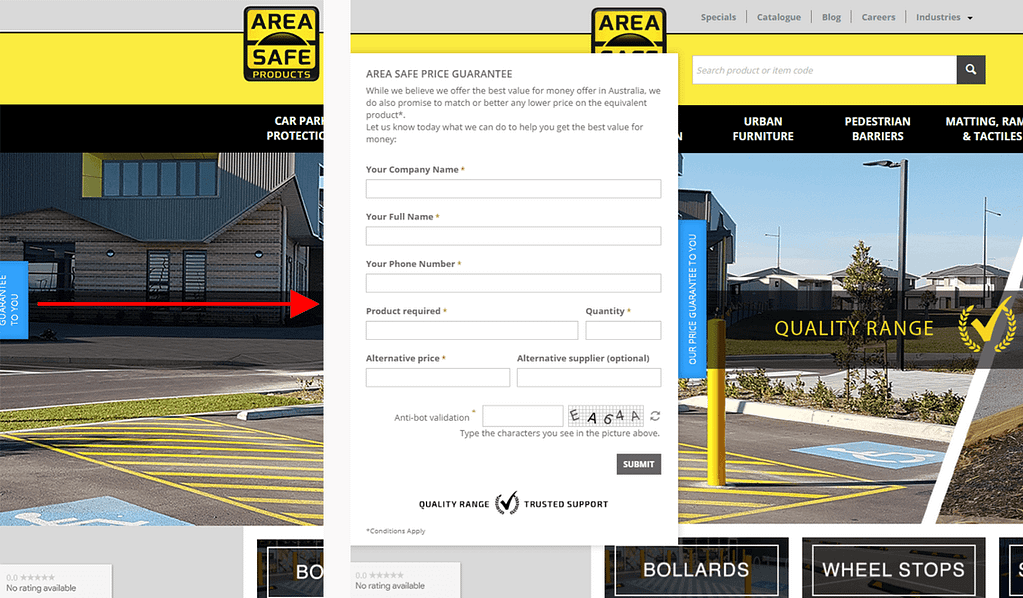The image size is (1023, 598).
Task: Submit the price guarantee form
Action: [x=638, y=464]
